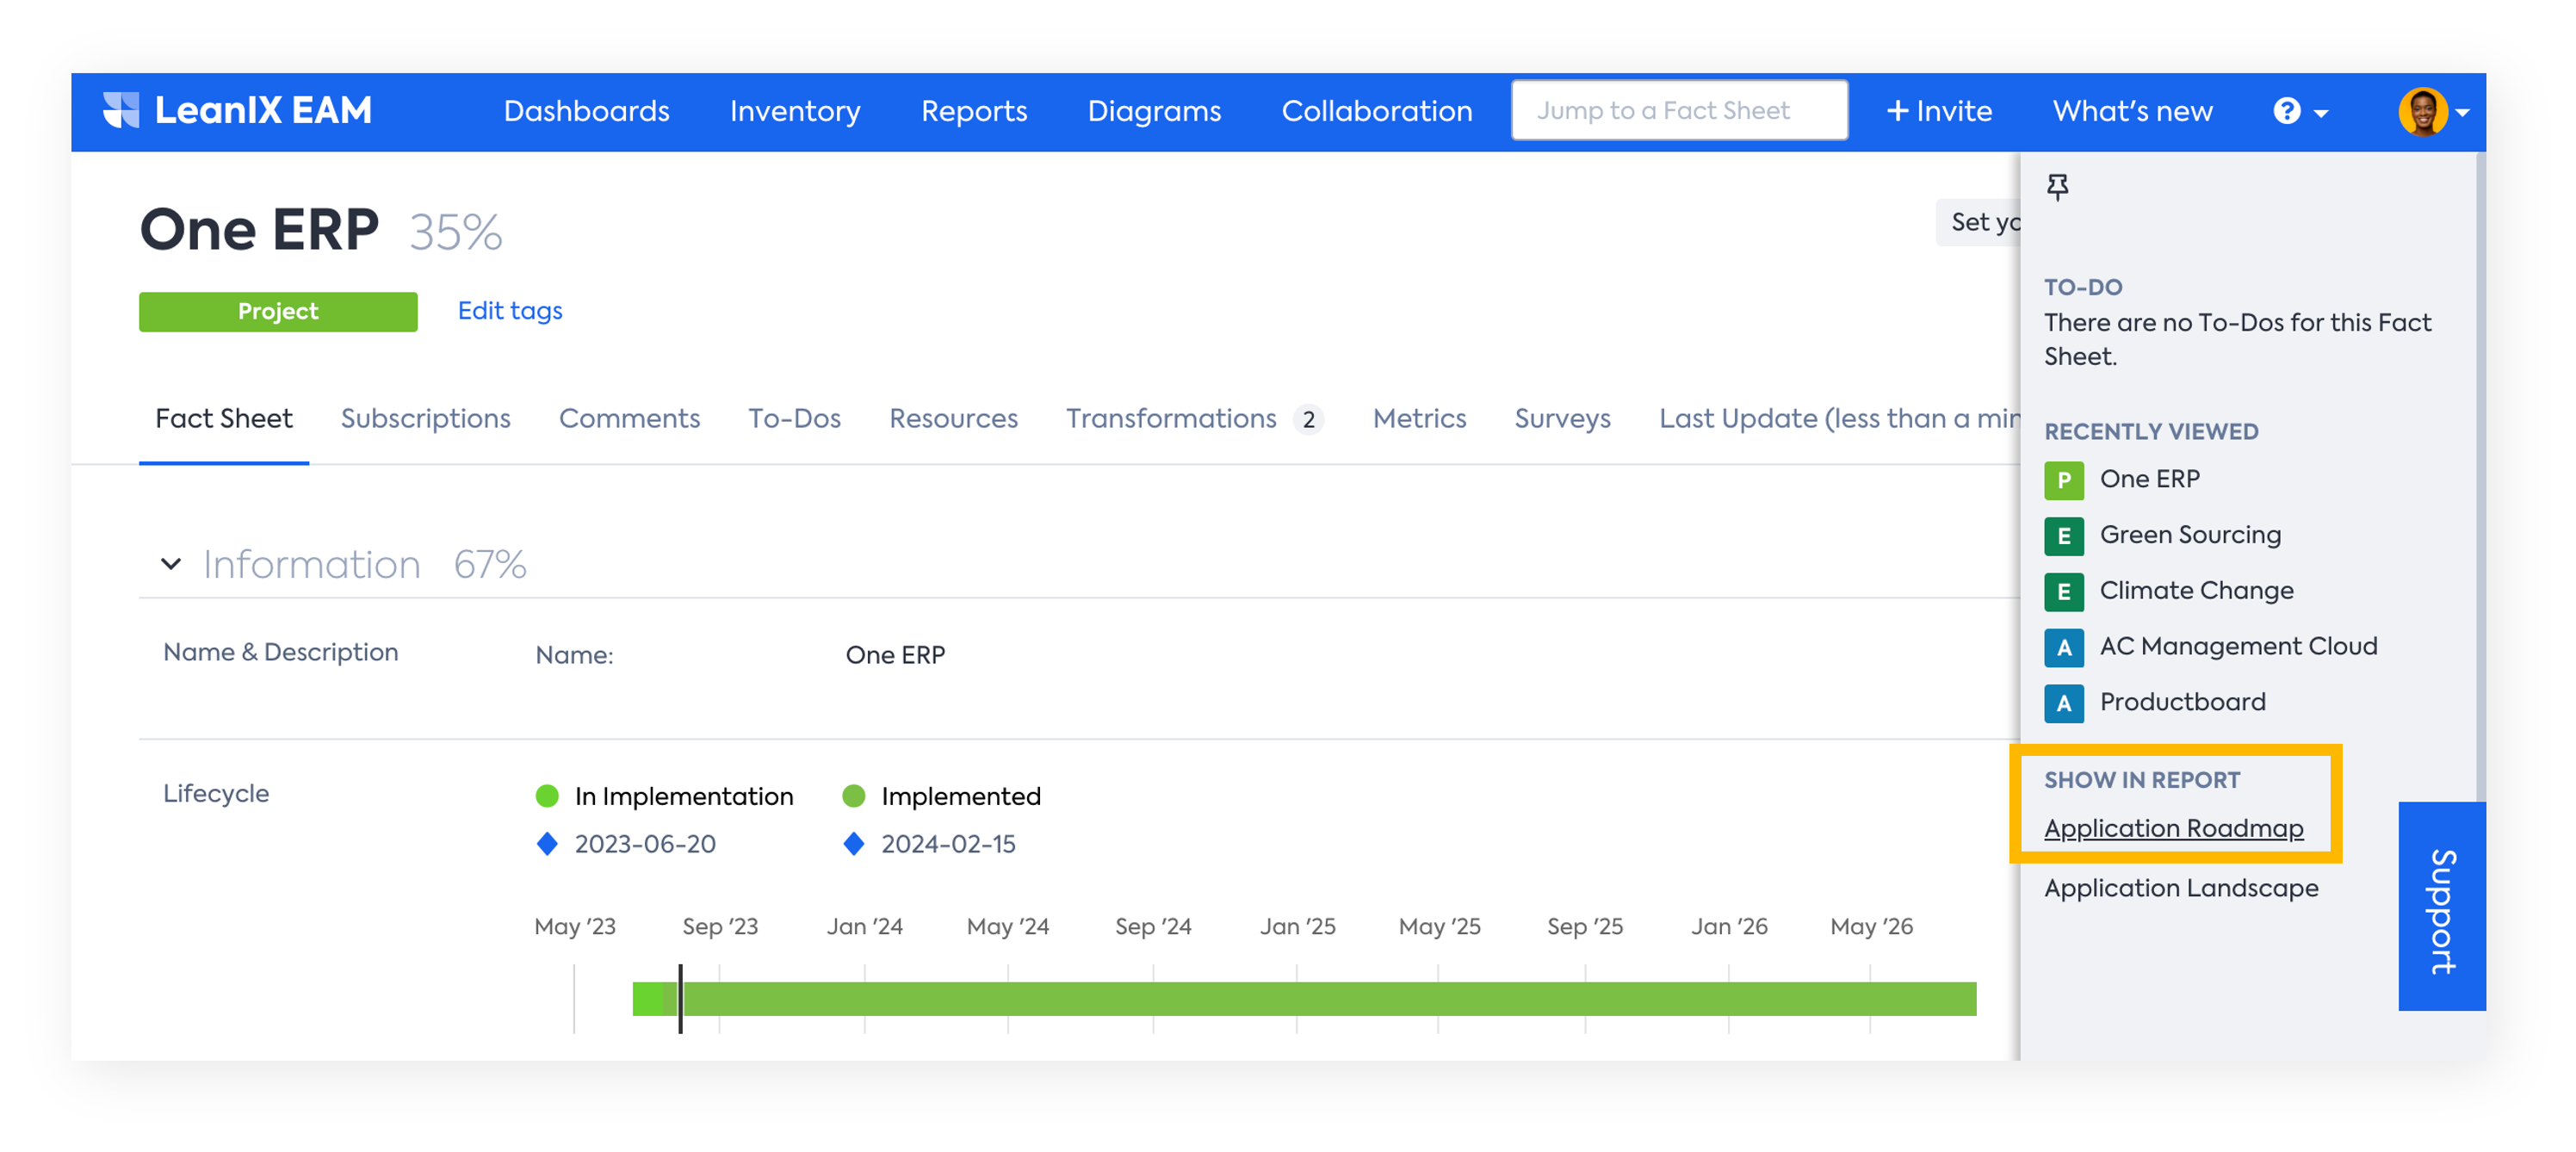The height and width of the screenshot is (1152, 2576).
Task: Click the black current-date timeline marker
Action: pyautogui.click(x=680, y=998)
